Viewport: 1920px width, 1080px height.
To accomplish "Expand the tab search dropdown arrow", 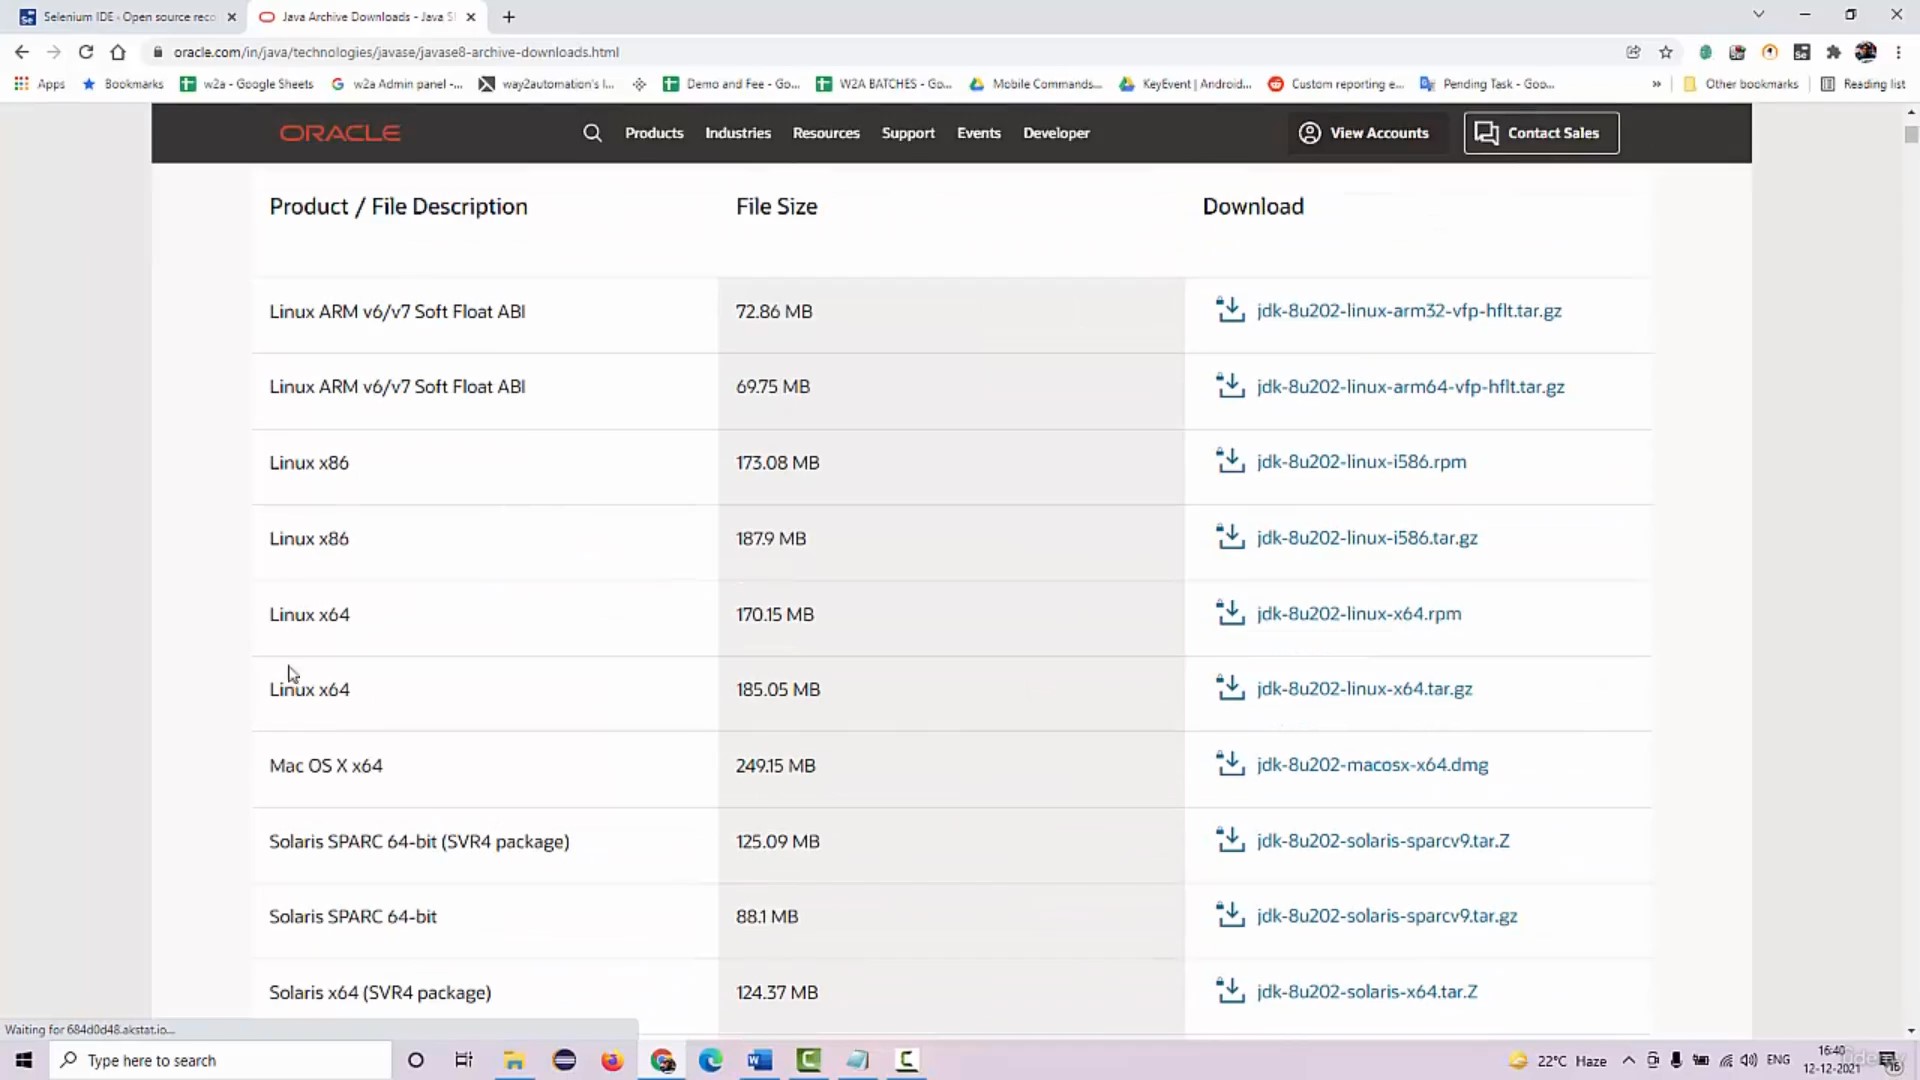I will click(x=1759, y=15).
